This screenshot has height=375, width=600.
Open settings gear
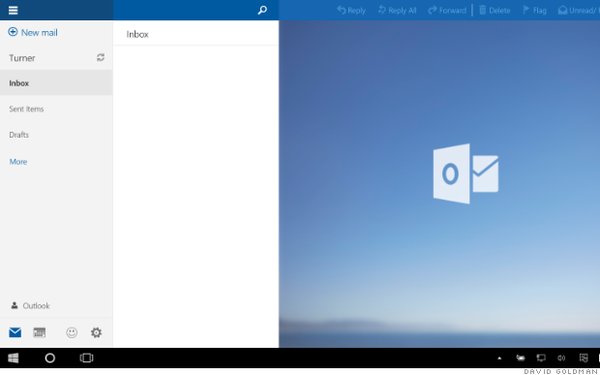click(x=96, y=333)
